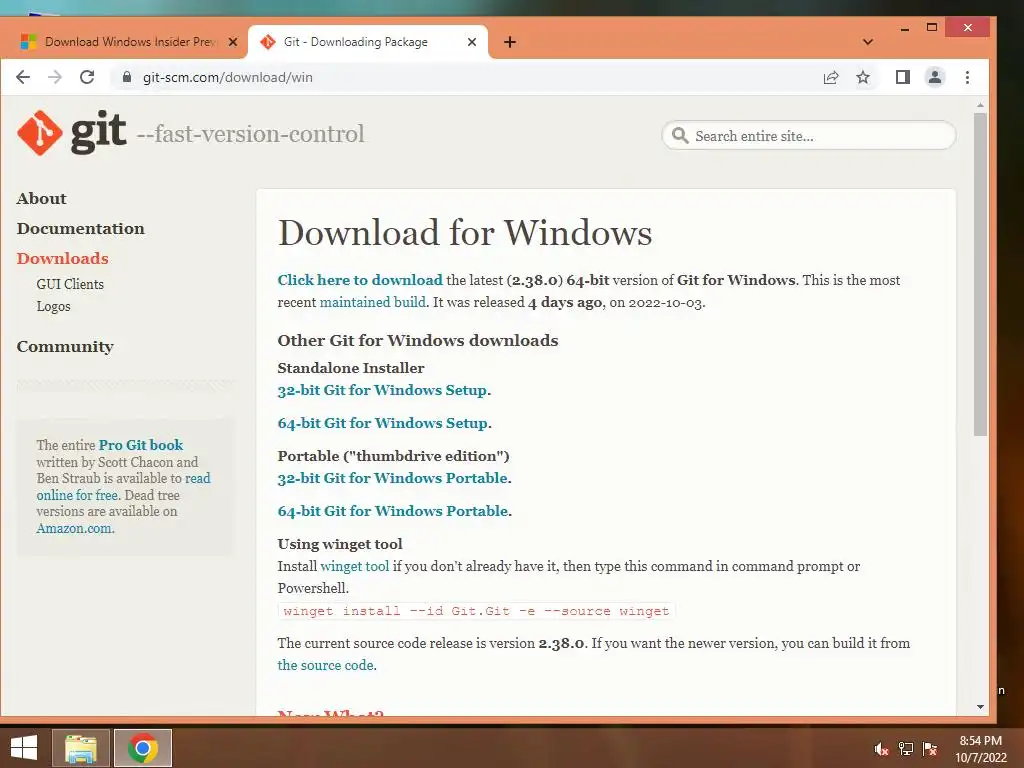The height and width of the screenshot is (768, 1024).
Task: Click the address bar URL git-scm.com/download/win
Action: [x=227, y=77]
